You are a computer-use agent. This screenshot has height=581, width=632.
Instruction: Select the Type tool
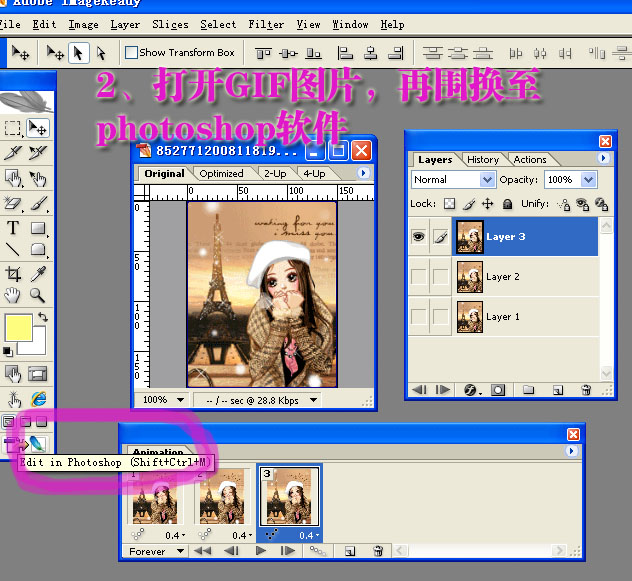(x=13, y=228)
